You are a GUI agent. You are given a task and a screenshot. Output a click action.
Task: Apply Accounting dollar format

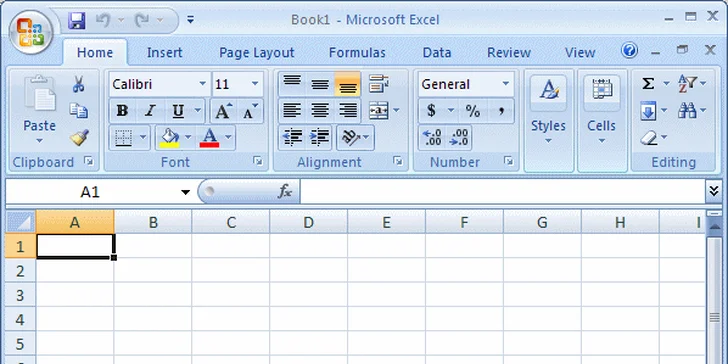point(431,111)
